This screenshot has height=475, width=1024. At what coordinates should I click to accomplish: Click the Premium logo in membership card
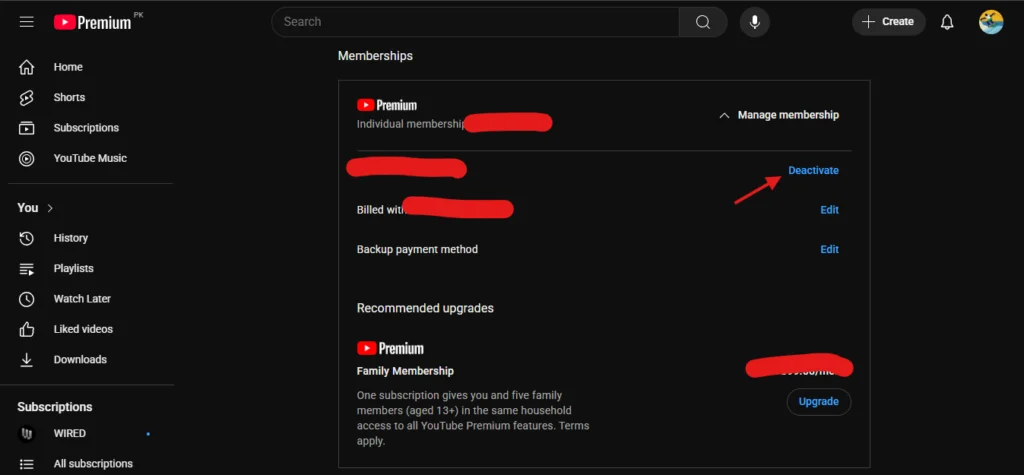pos(387,105)
